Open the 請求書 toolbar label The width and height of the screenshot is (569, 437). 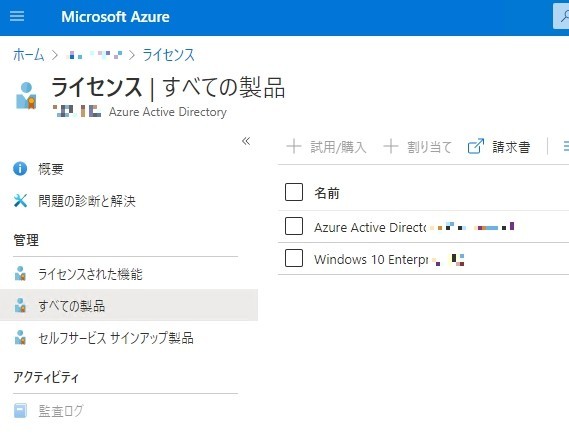pyautogui.click(x=511, y=147)
